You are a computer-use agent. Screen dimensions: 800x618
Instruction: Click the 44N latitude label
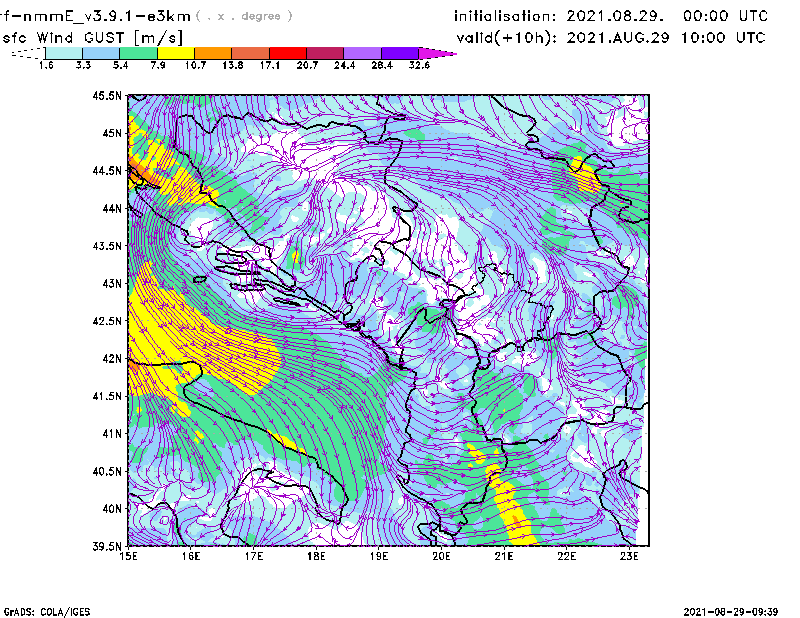pyautogui.click(x=112, y=208)
